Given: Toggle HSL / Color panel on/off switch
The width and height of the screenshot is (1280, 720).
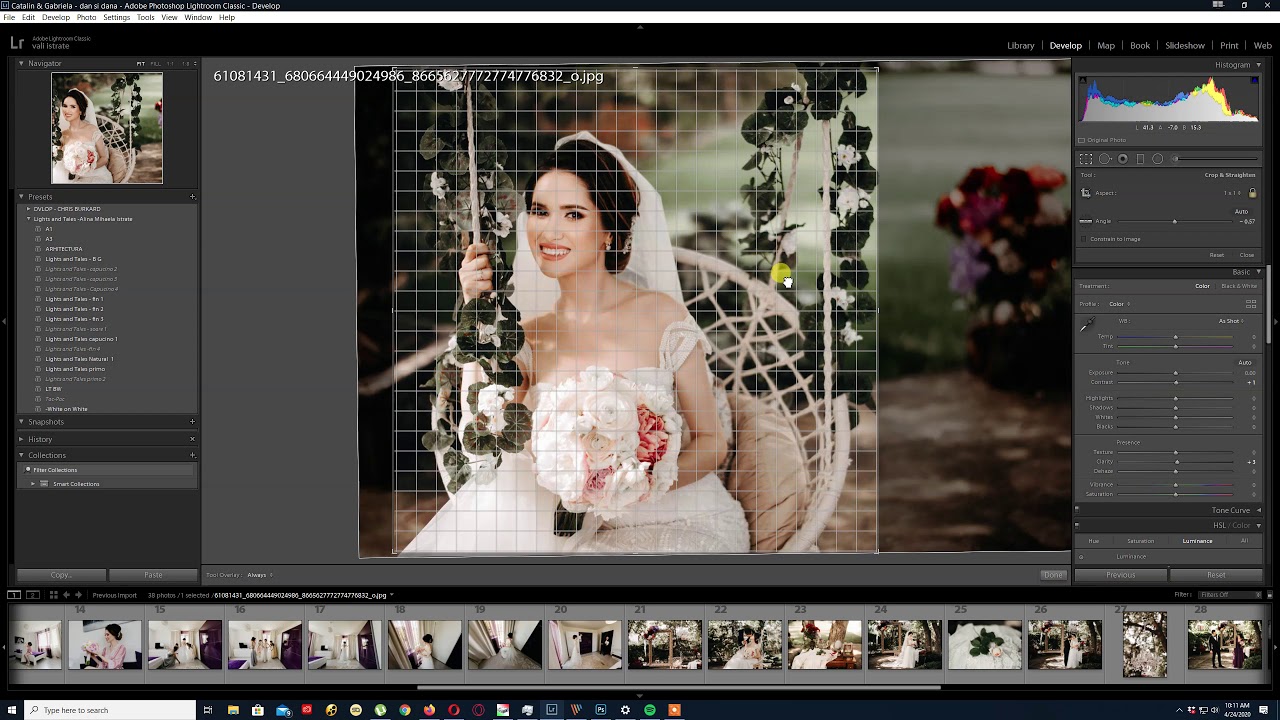Looking at the screenshot, I should pos(1077,525).
